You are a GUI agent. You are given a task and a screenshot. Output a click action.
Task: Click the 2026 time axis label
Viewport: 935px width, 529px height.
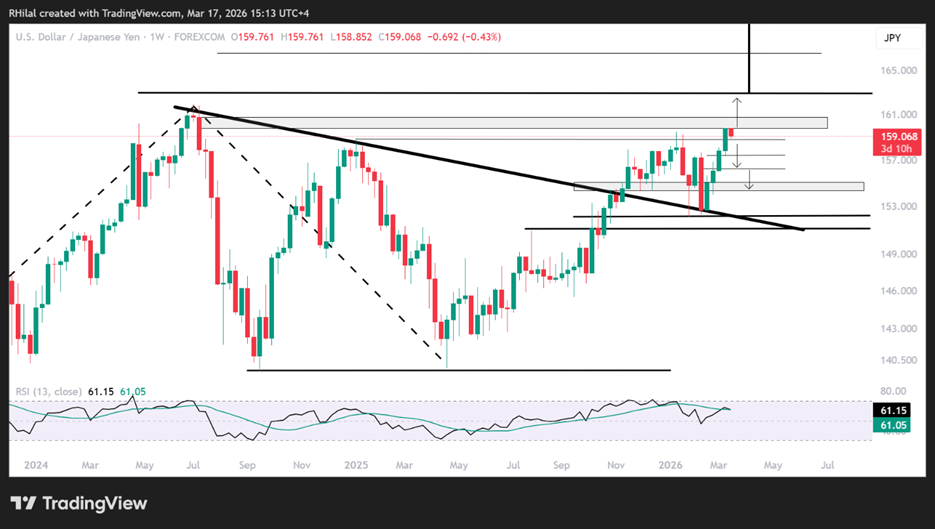pyautogui.click(x=670, y=465)
